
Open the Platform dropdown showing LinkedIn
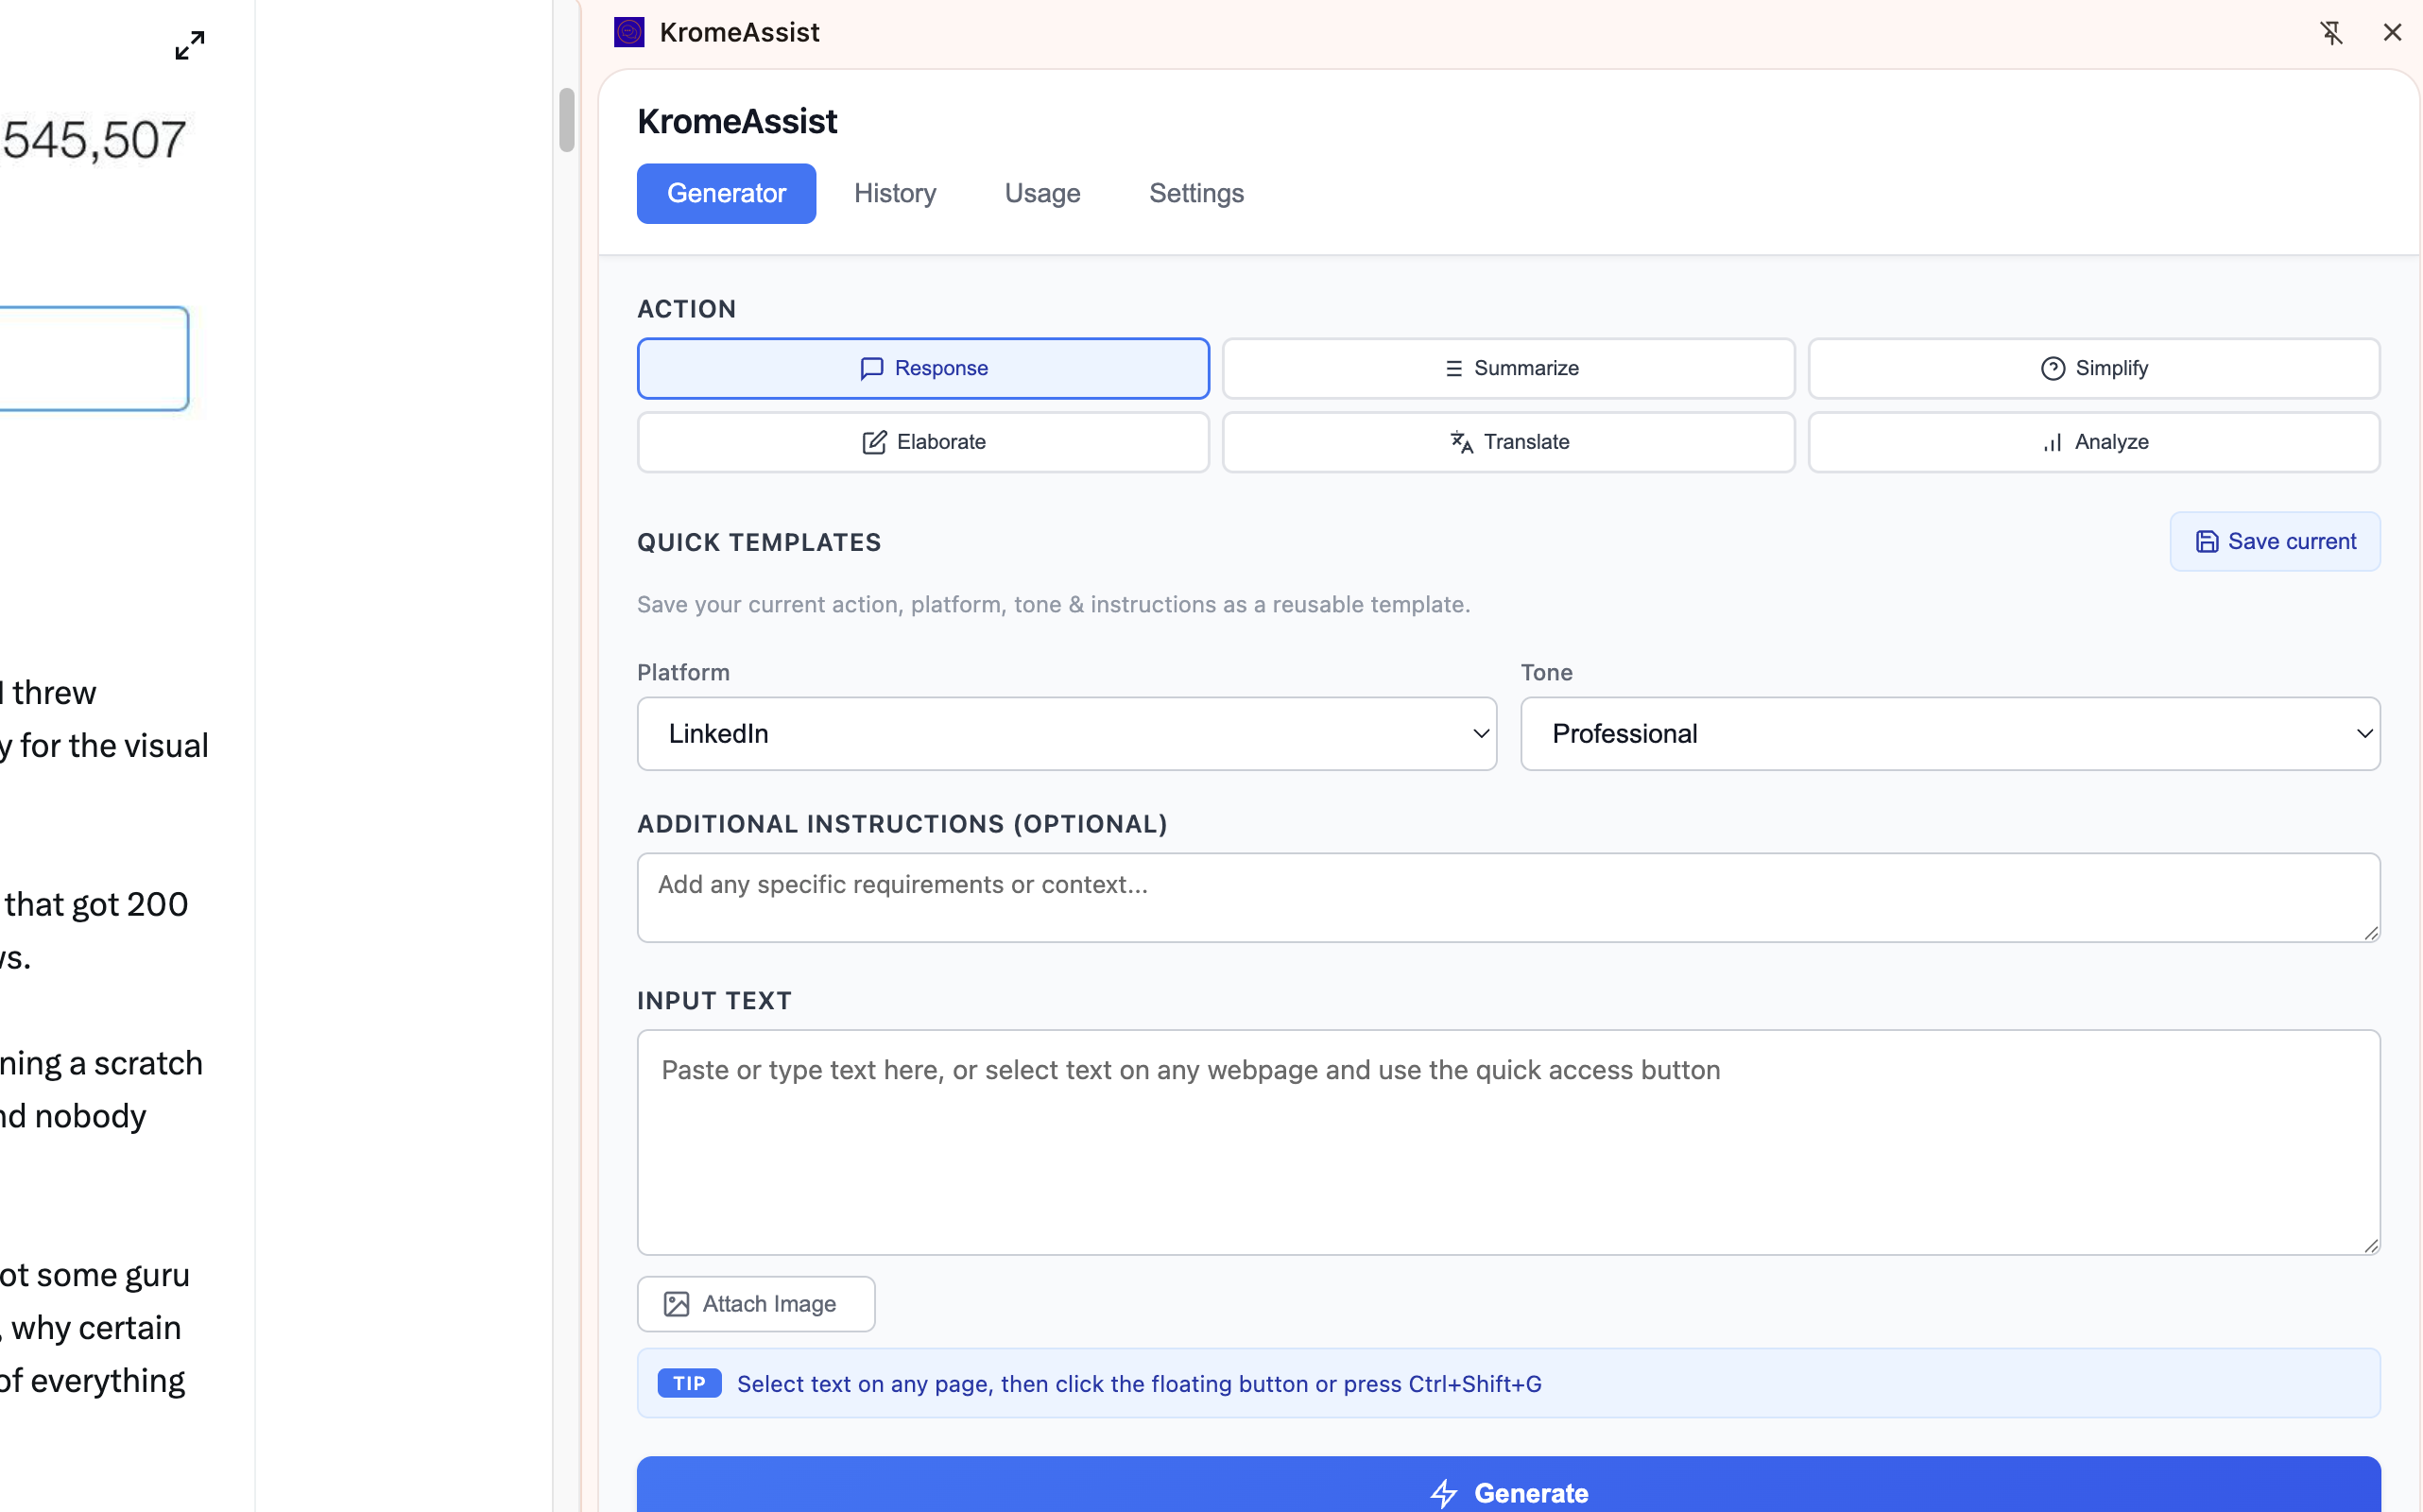[x=1066, y=733]
